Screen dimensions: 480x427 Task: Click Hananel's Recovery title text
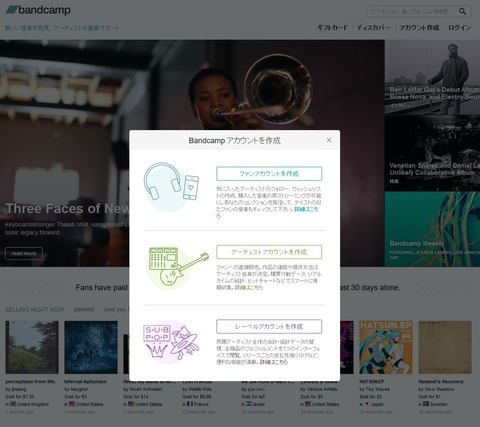tap(441, 381)
